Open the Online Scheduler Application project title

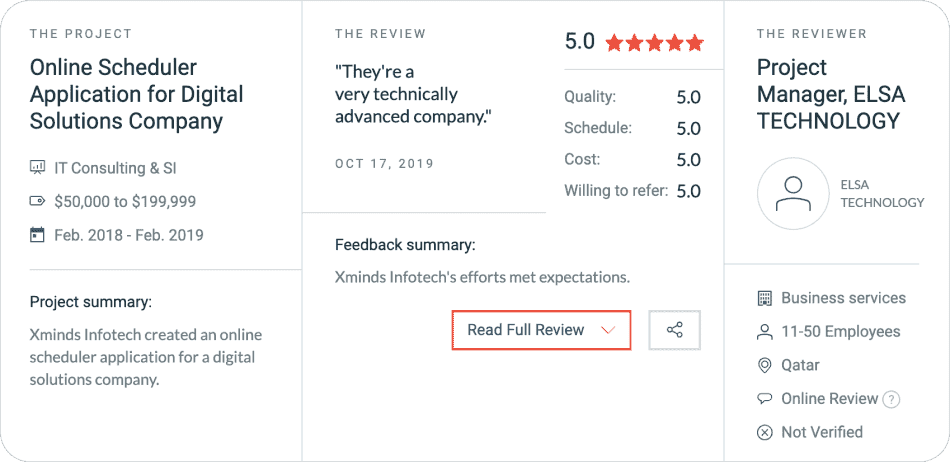[x=137, y=95]
